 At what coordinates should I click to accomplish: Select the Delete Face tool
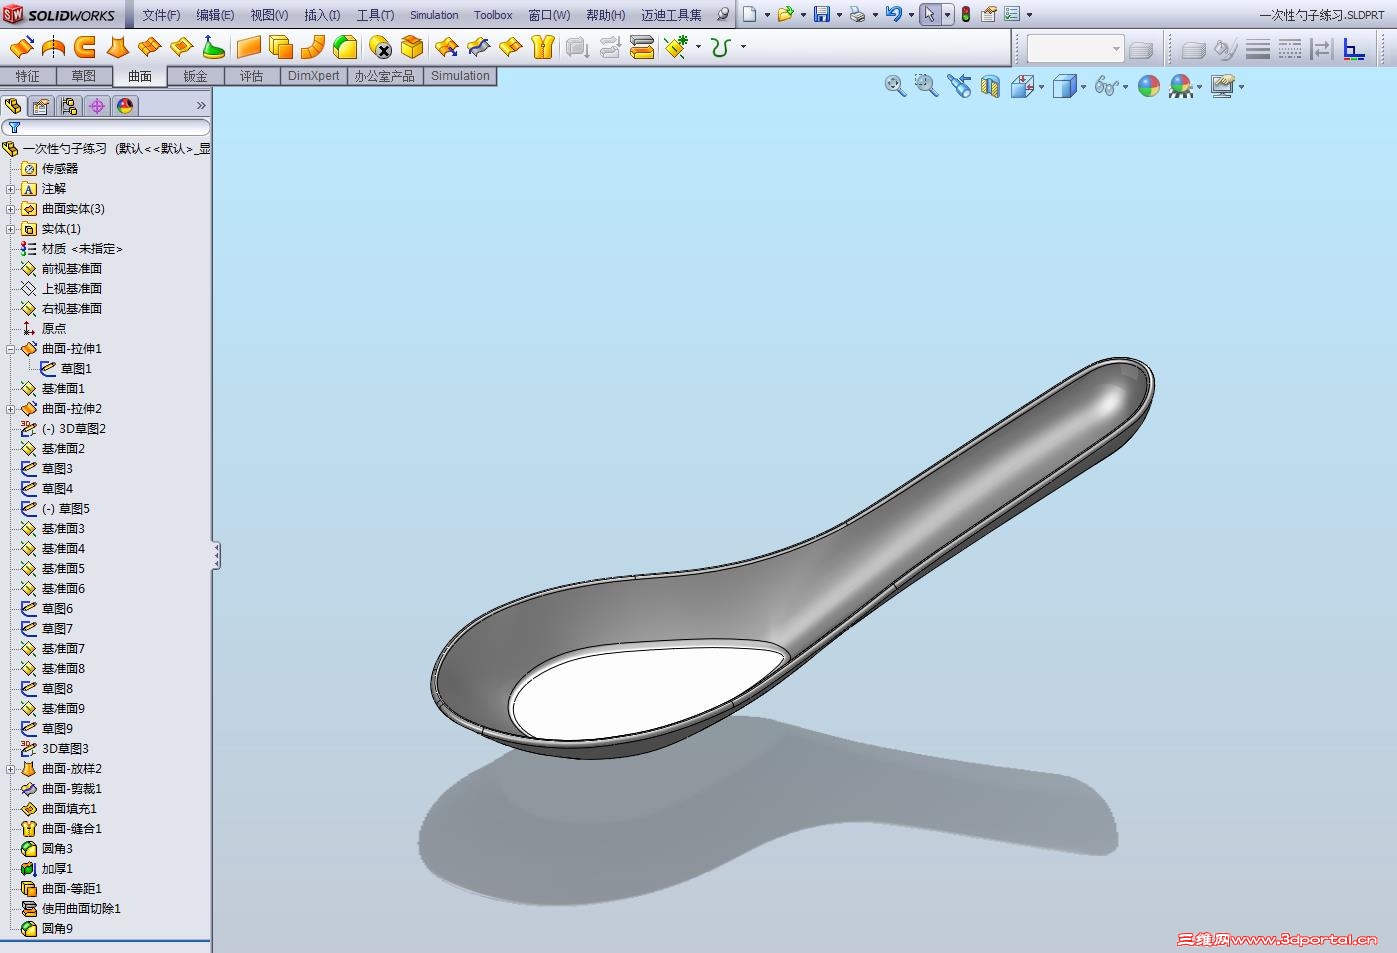point(380,47)
